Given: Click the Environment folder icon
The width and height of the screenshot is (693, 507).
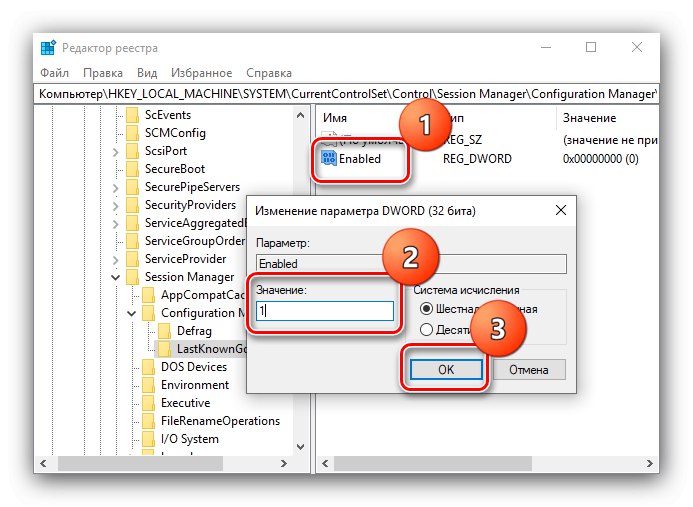Looking at the screenshot, I should pyautogui.click(x=148, y=385).
